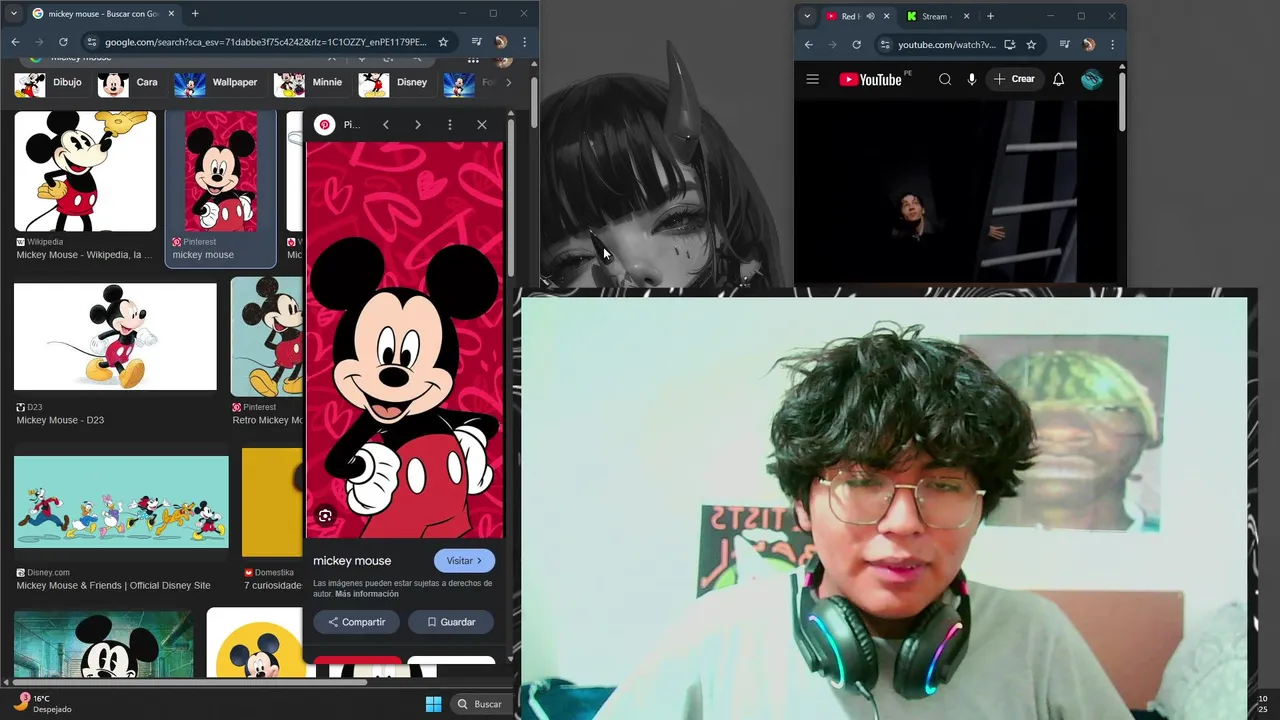Open new tab in Google search window
The height and width of the screenshot is (720, 1280).
click(x=195, y=14)
